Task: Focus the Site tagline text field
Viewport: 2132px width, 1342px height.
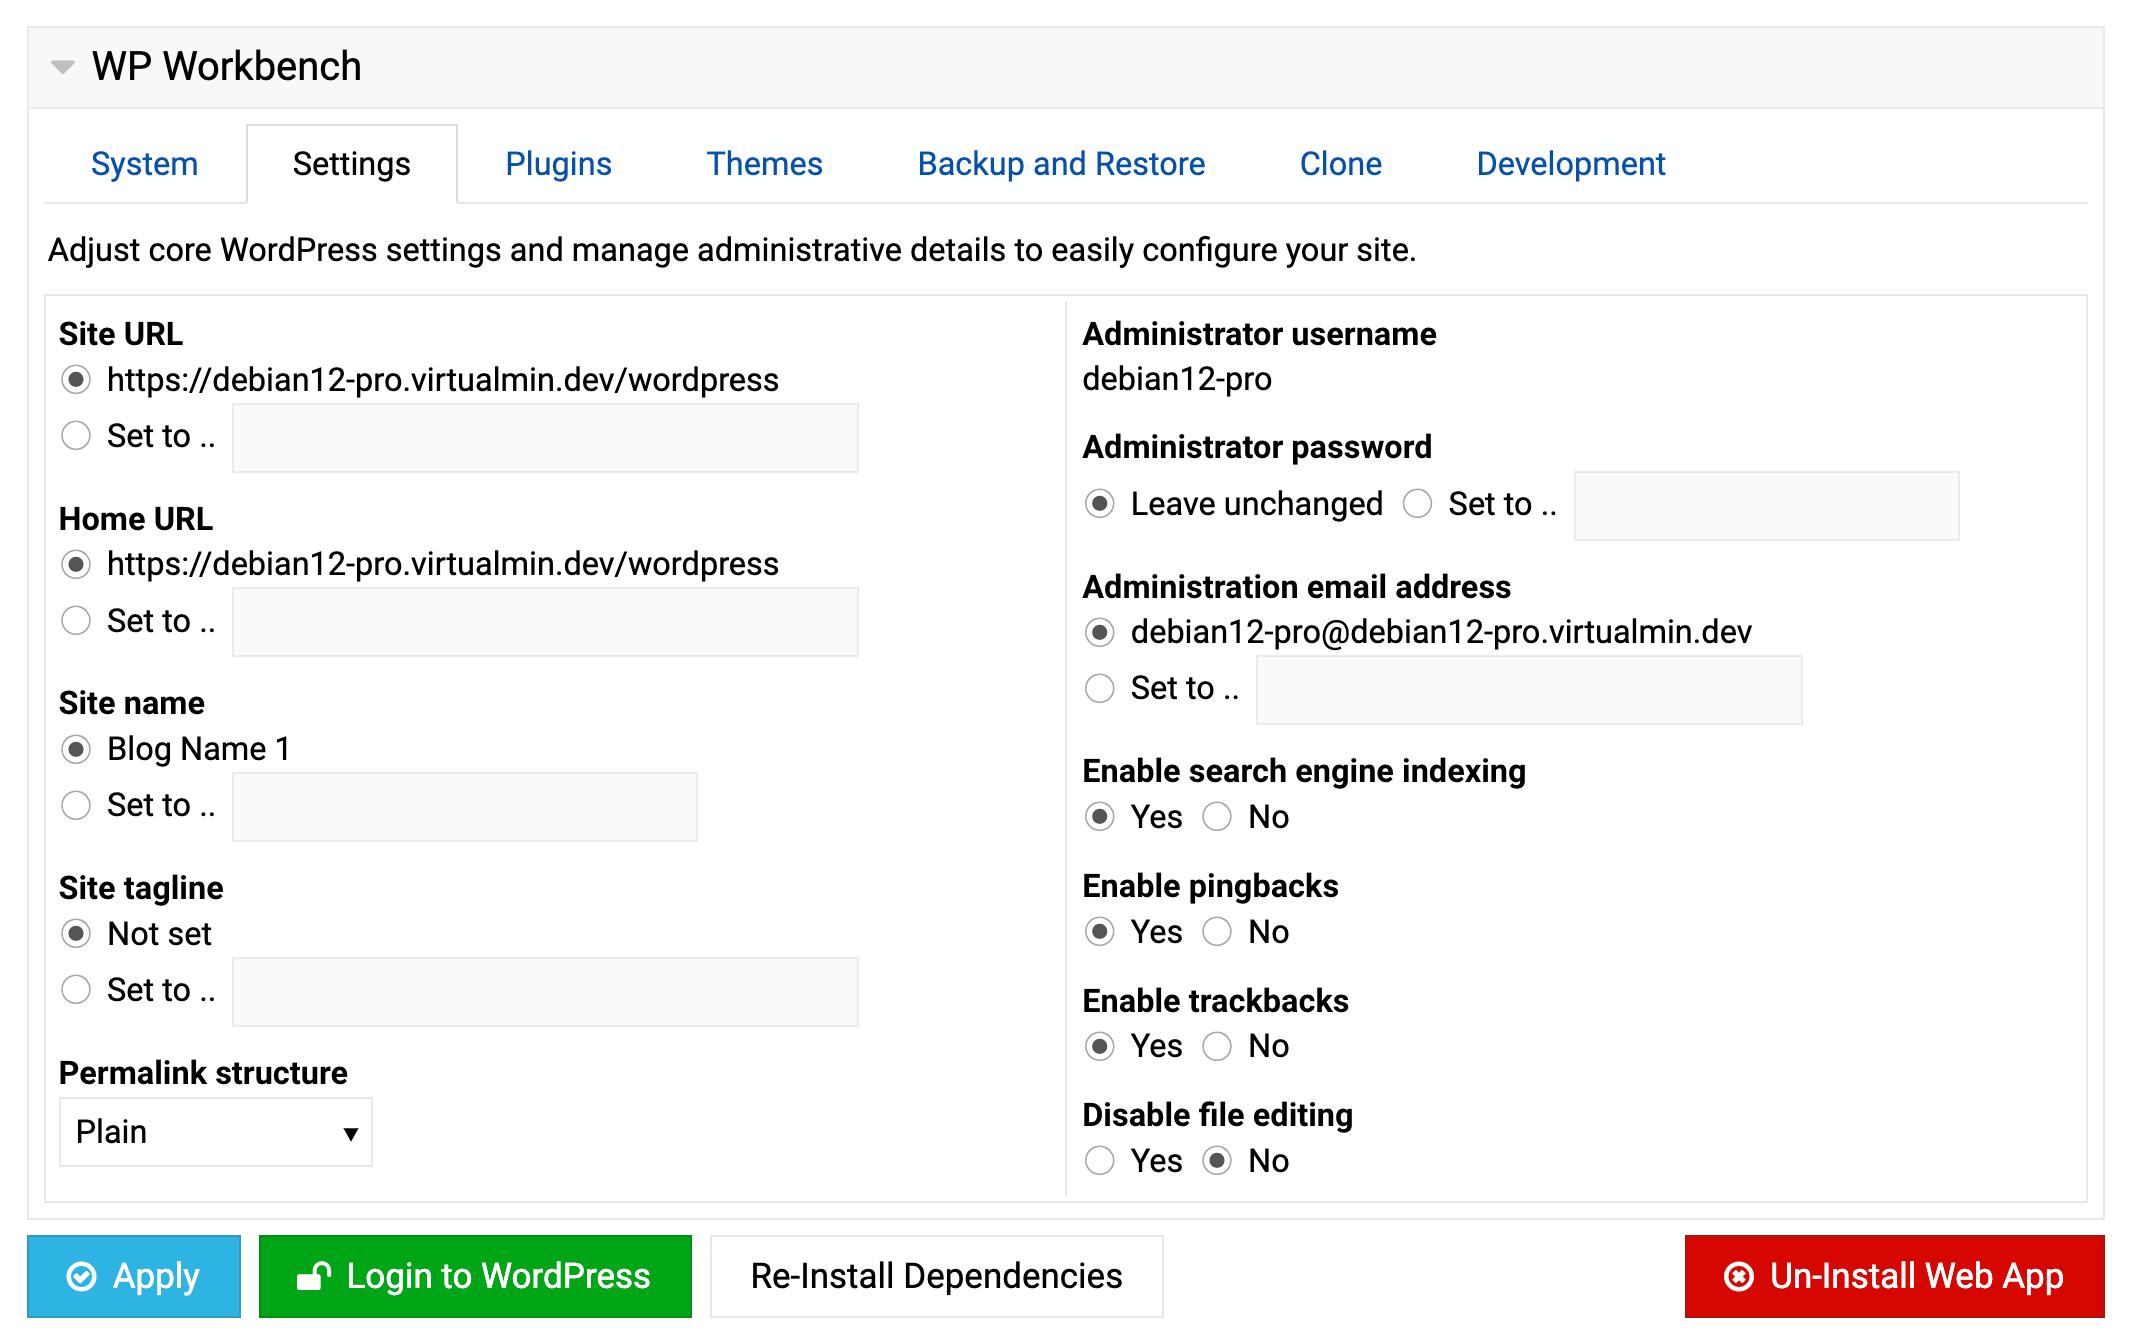Action: click(545, 992)
